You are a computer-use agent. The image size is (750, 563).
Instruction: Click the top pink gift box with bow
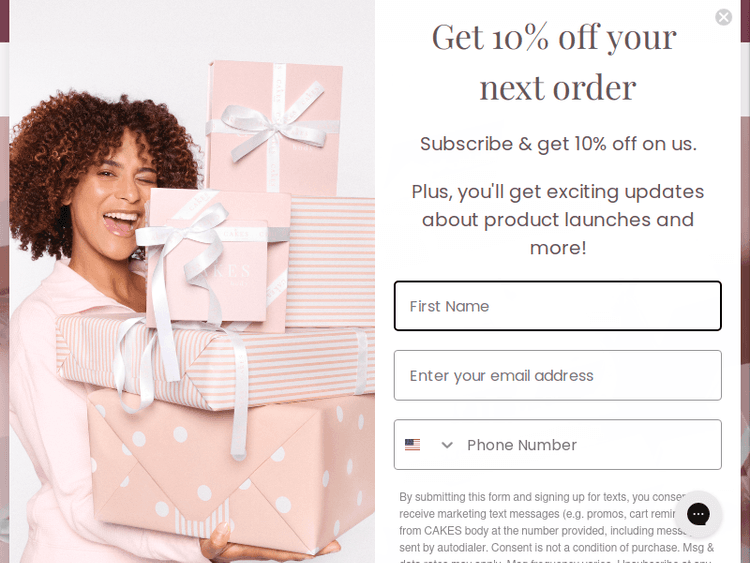(x=274, y=127)
